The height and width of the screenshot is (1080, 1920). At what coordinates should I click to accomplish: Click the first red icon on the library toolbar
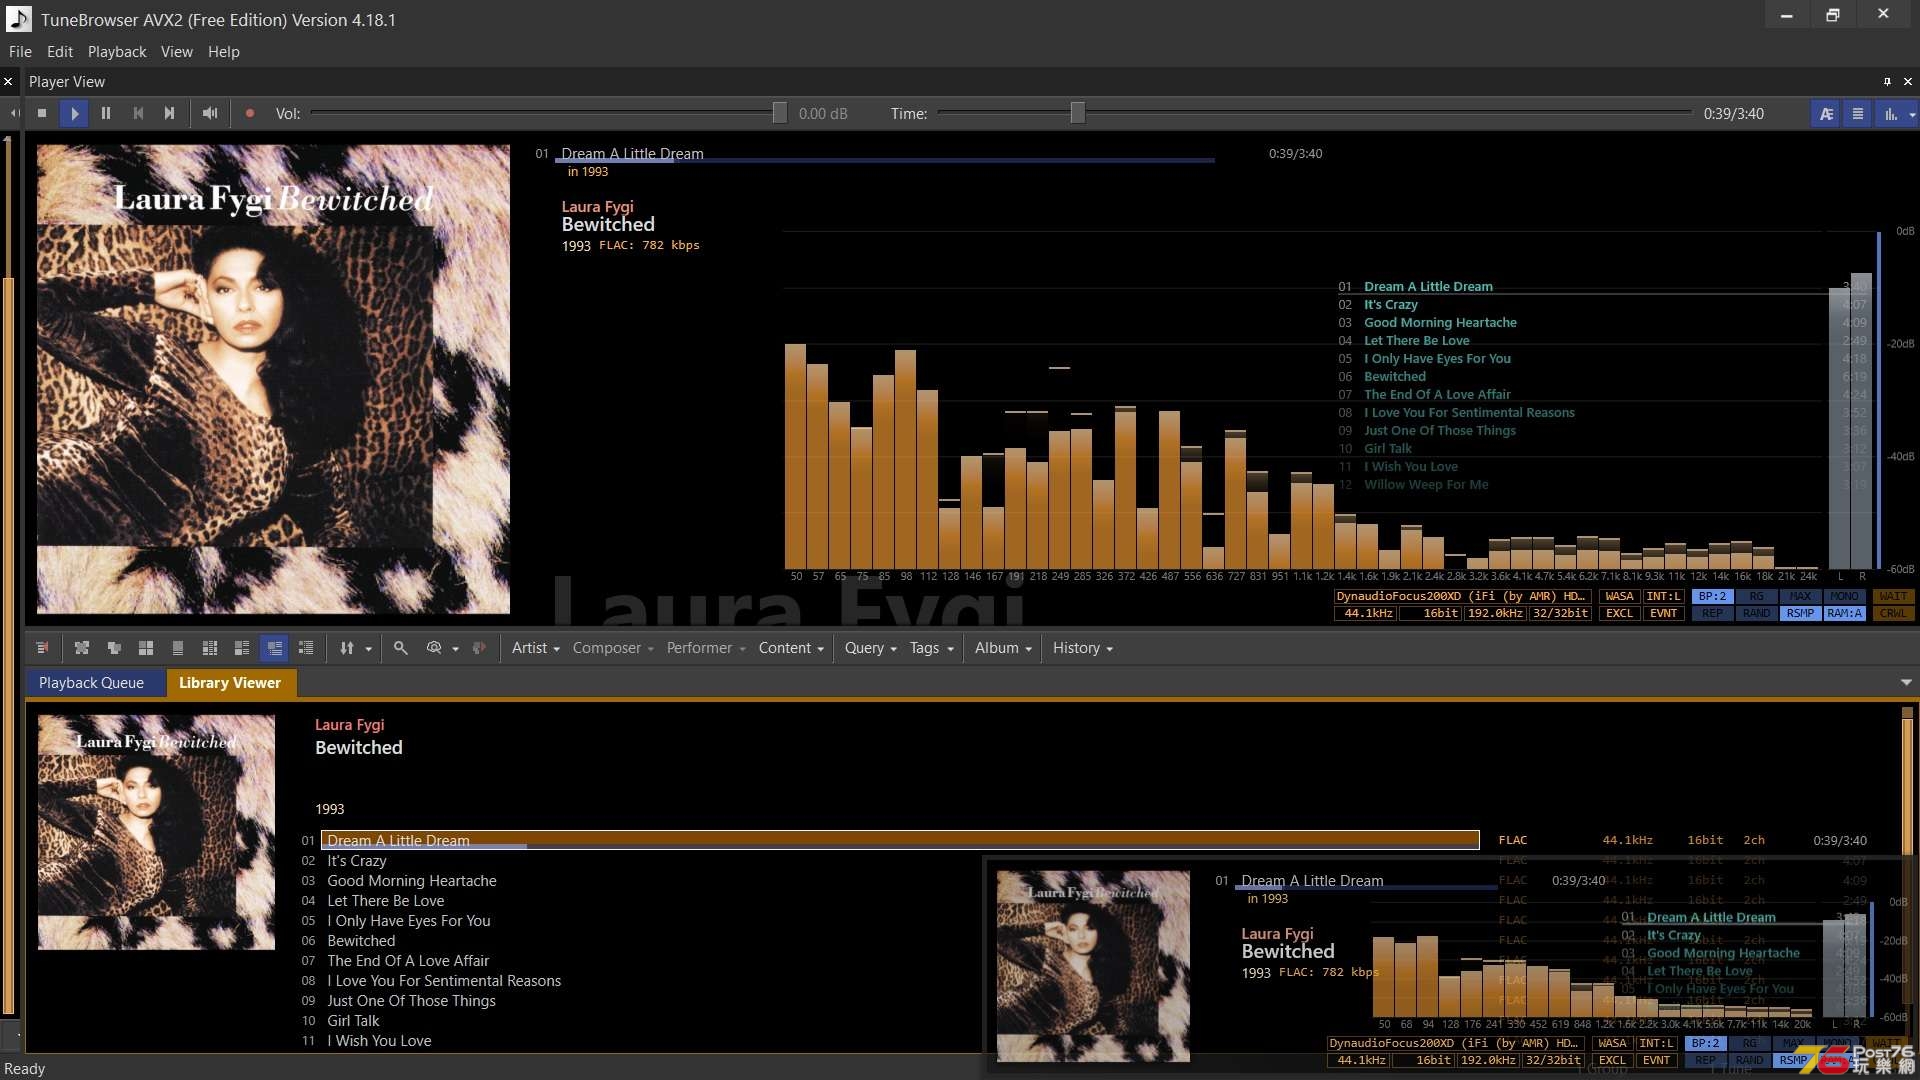pos(42,648)
